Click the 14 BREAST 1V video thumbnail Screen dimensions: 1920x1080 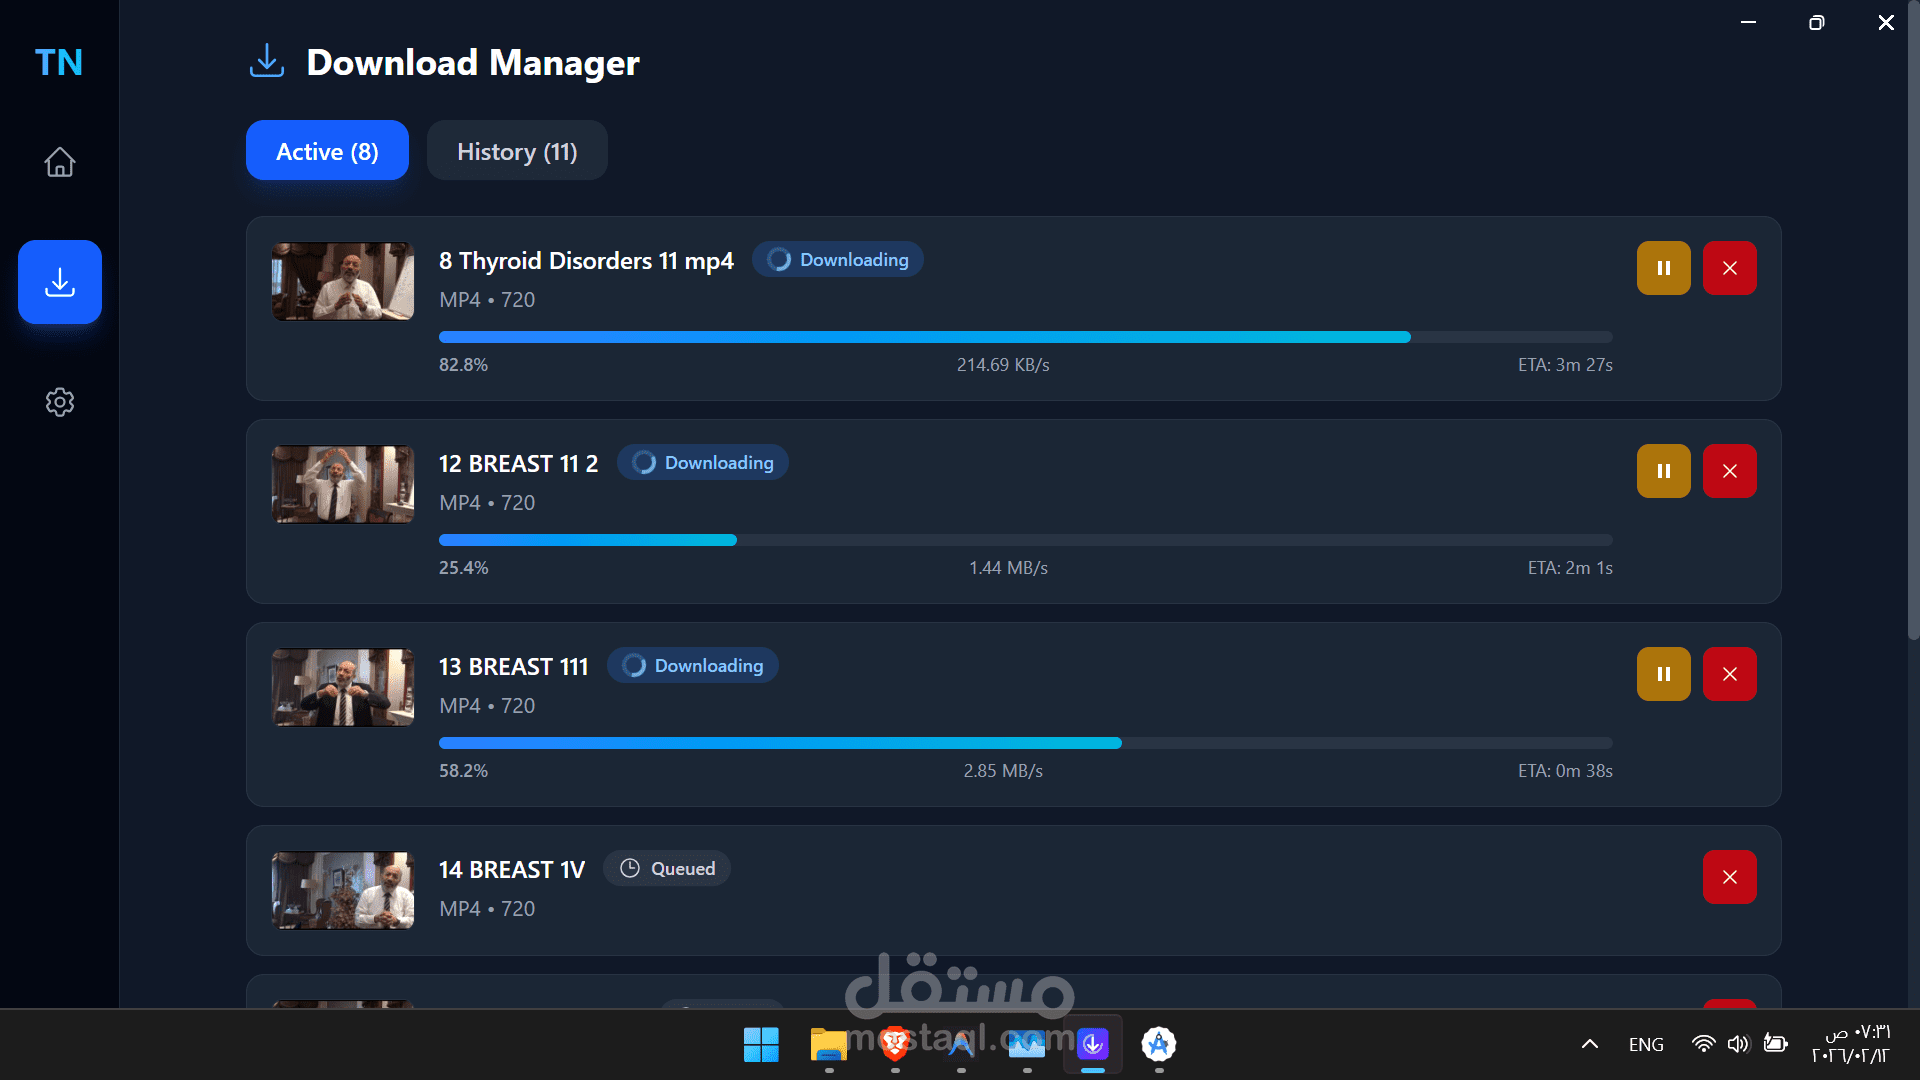[343, 890]
